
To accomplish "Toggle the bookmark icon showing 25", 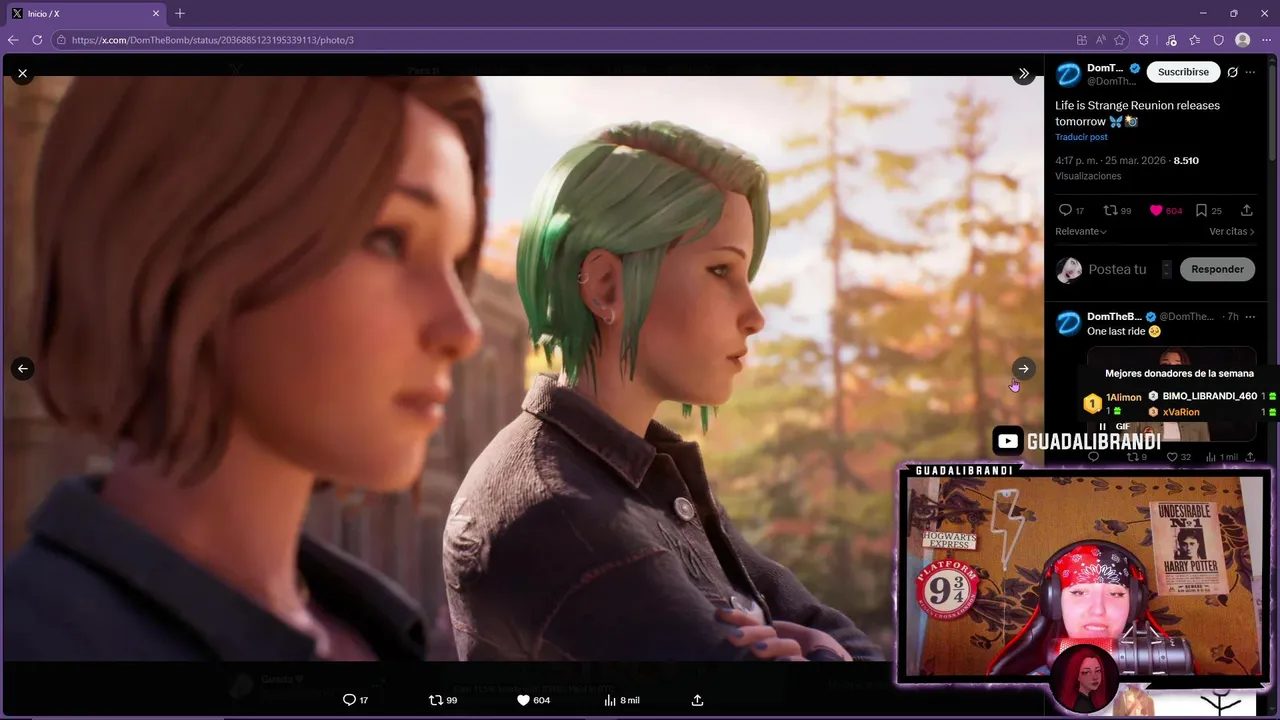I will point(1202,210).
